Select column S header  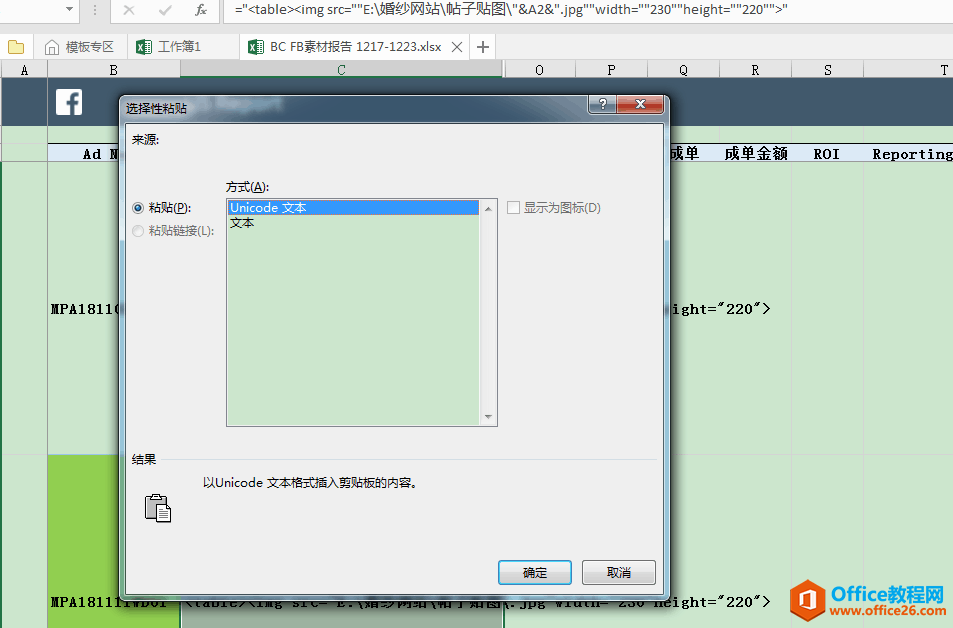[828, 70]
